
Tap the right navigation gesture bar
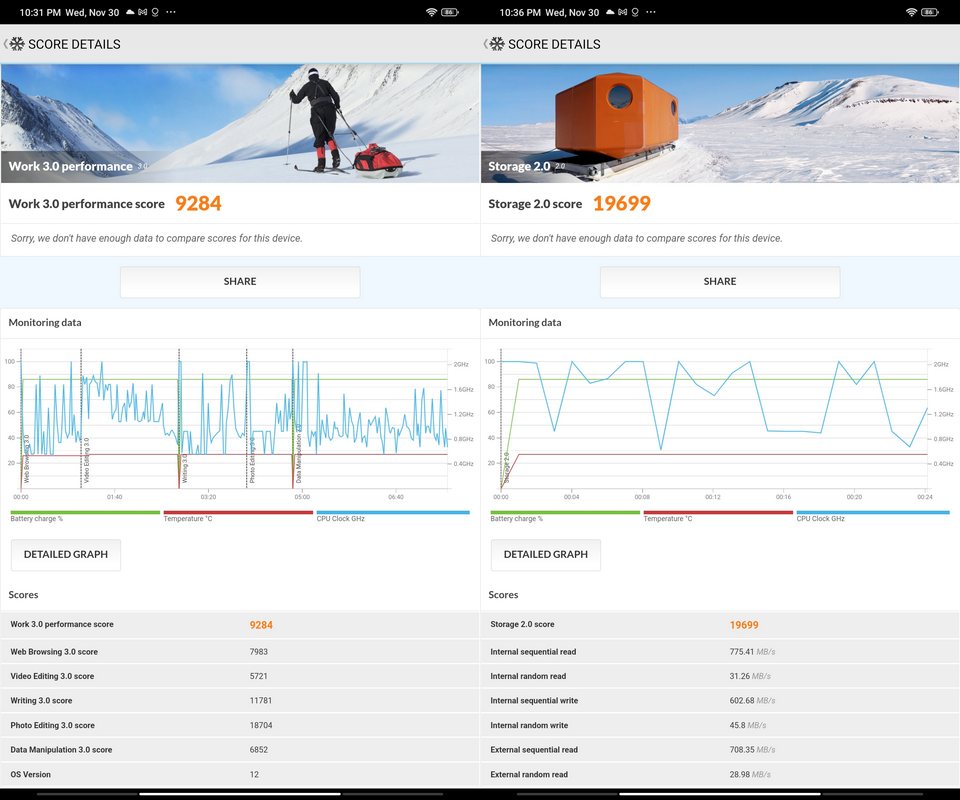click(x=720, y=794)
